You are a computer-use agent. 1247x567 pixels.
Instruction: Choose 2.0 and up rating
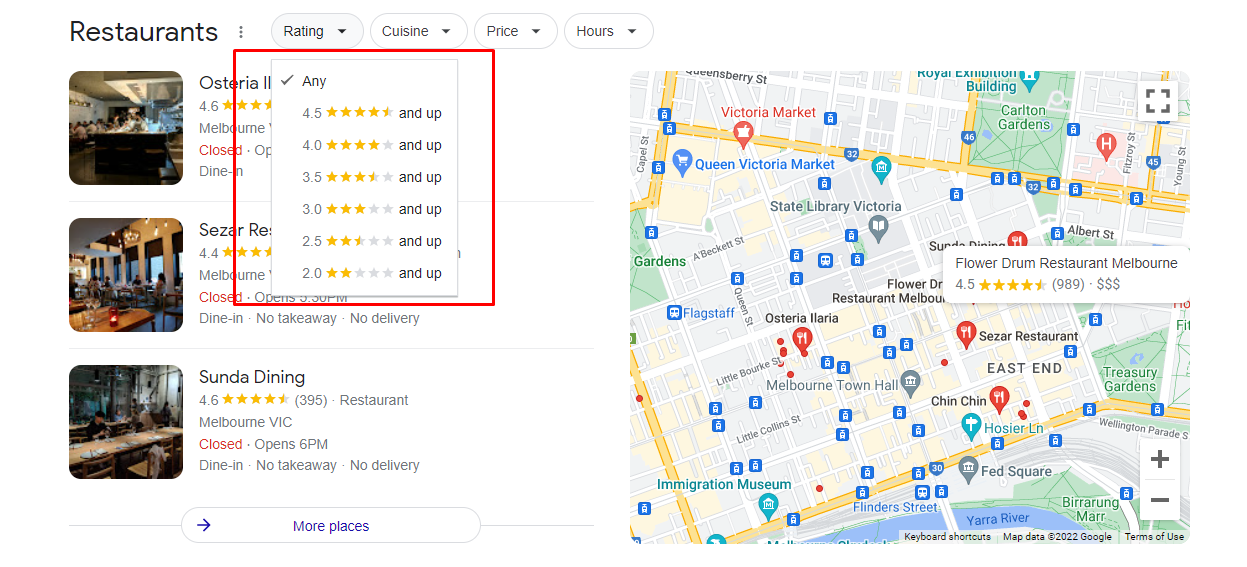364,273
